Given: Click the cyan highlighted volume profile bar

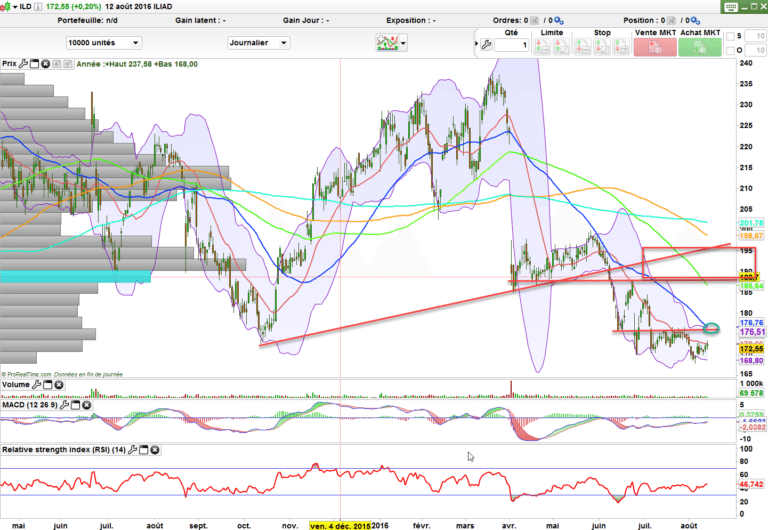Looking at the screenshot, I should click(75, 275).
